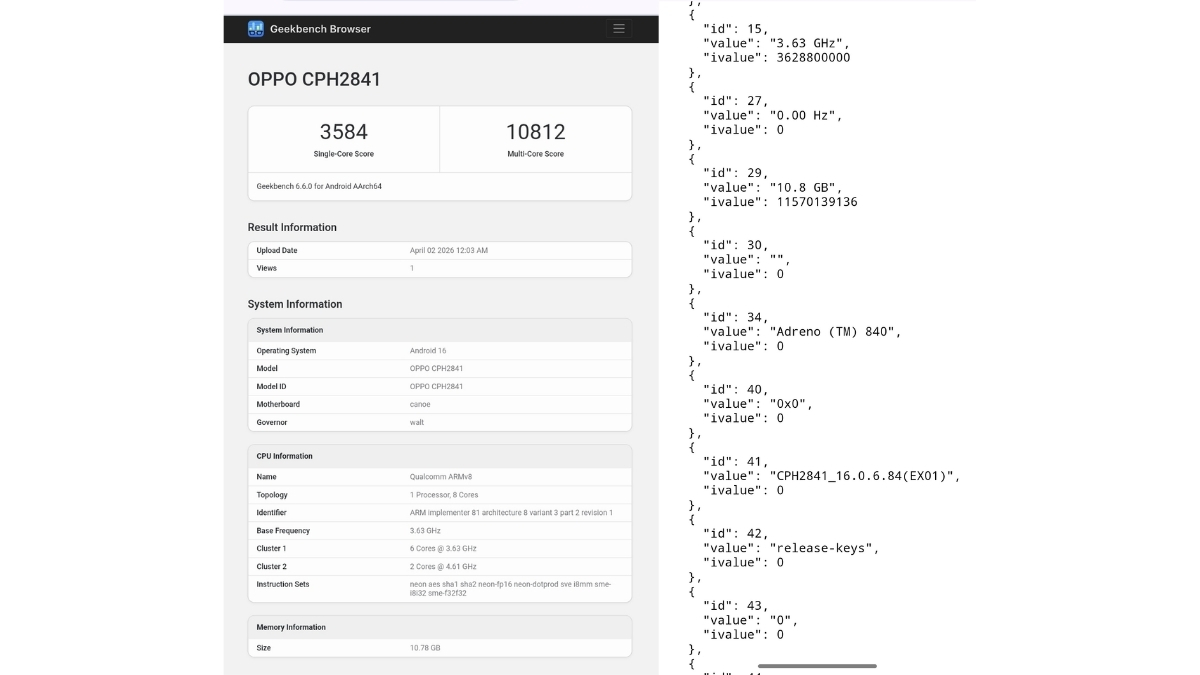
Task: Click JSON value "10.8 GB"
Action: (x=805, y=187)
